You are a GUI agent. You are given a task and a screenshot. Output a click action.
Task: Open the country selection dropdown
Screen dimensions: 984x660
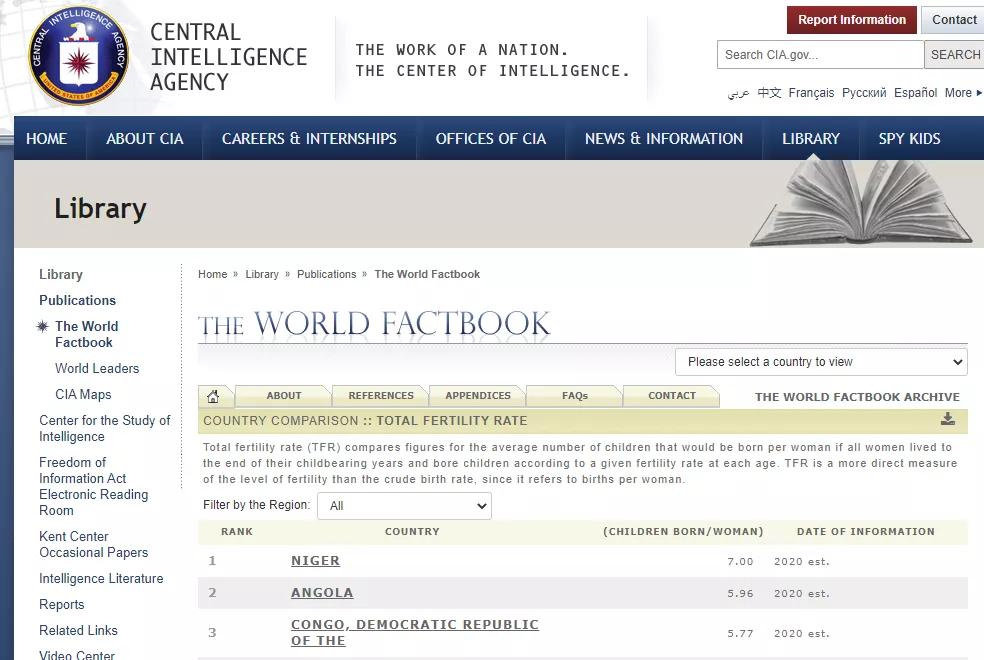coord(821,362)
